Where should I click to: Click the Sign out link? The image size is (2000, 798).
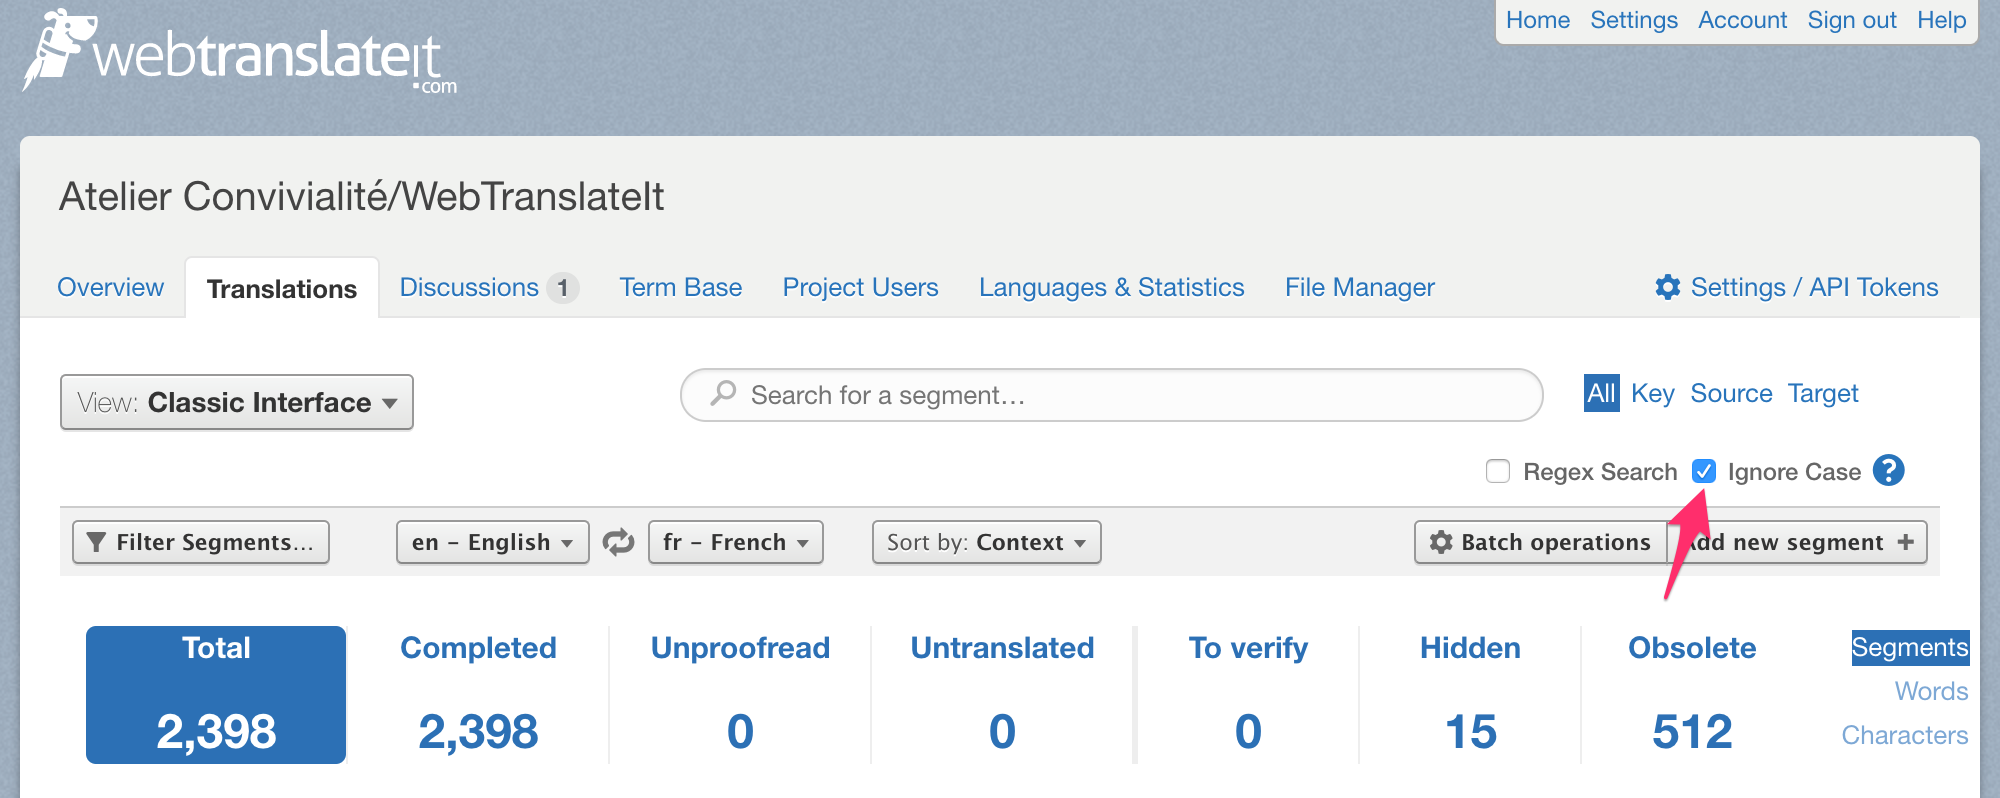coord(1852,20)
